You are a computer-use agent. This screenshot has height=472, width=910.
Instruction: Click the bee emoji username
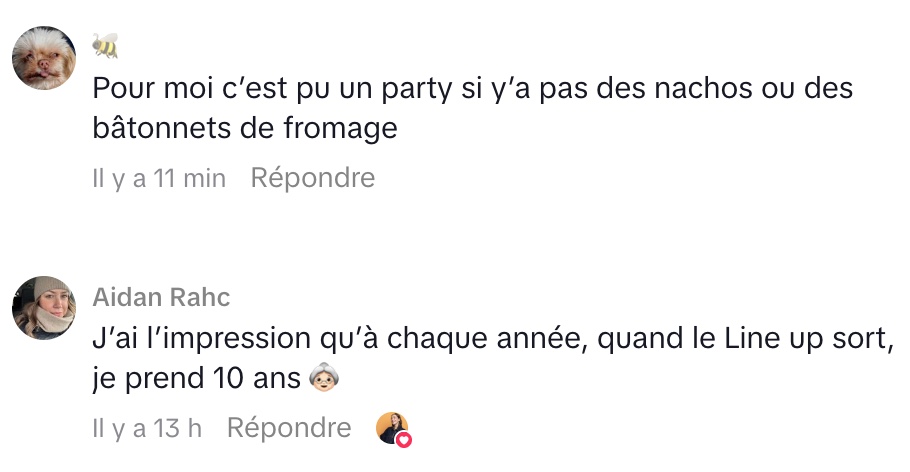tap(105, 44)
